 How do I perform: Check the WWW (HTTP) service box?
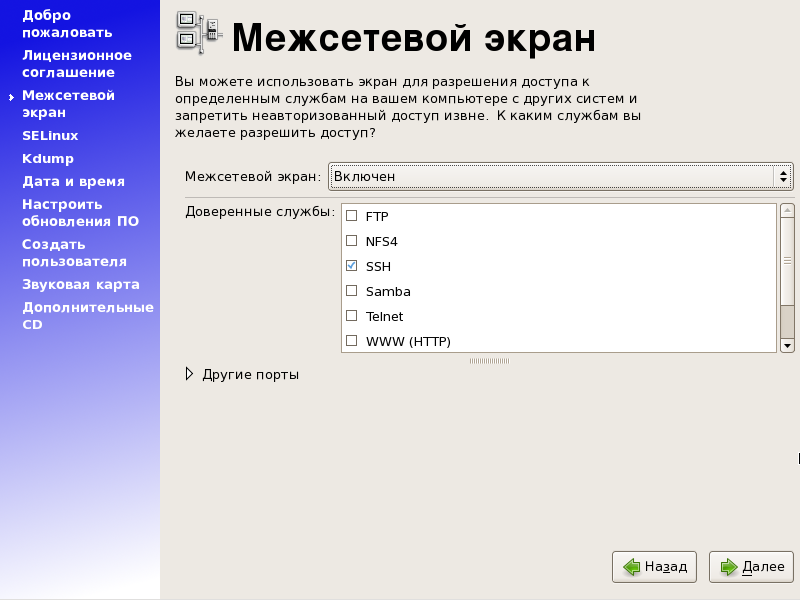351,341
